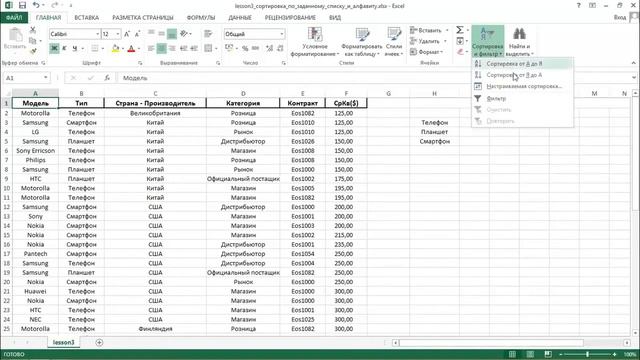Click the Page Break Preview icon
The image size is (640, 360).
click(x=548, y=354)
